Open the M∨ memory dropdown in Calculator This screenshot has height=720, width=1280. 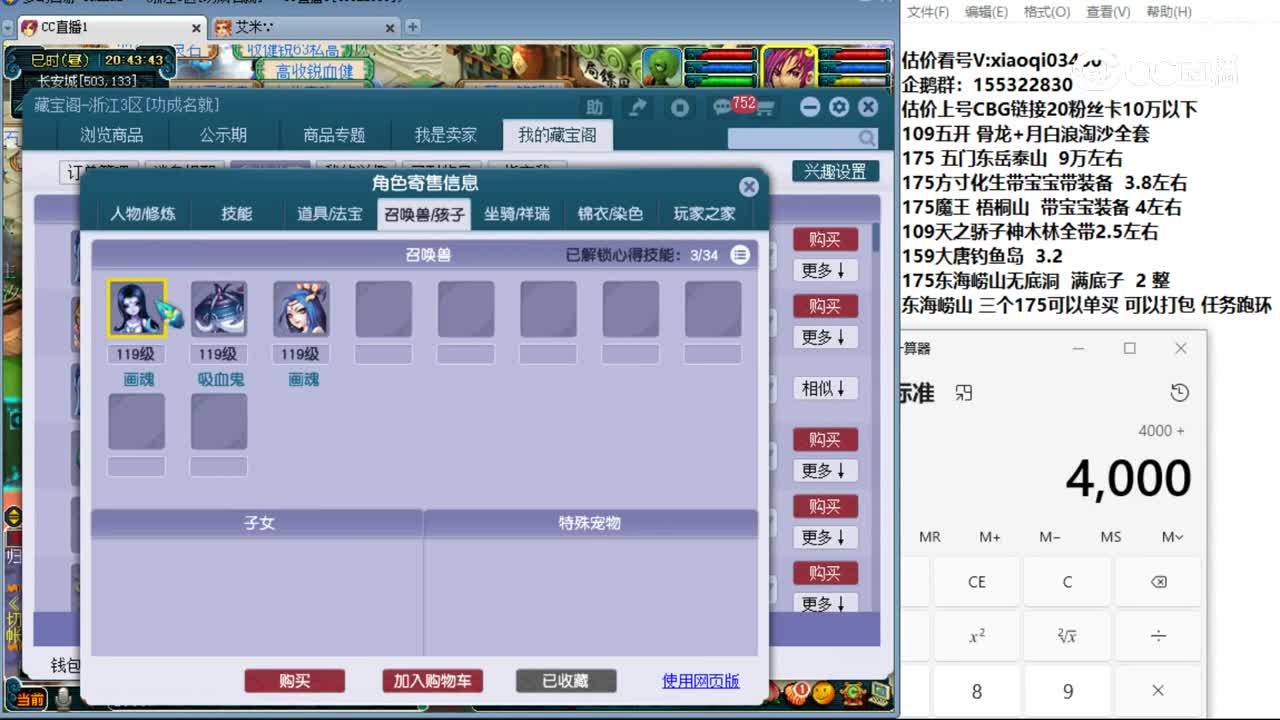pyautogui.click(x=1170, y=537)
